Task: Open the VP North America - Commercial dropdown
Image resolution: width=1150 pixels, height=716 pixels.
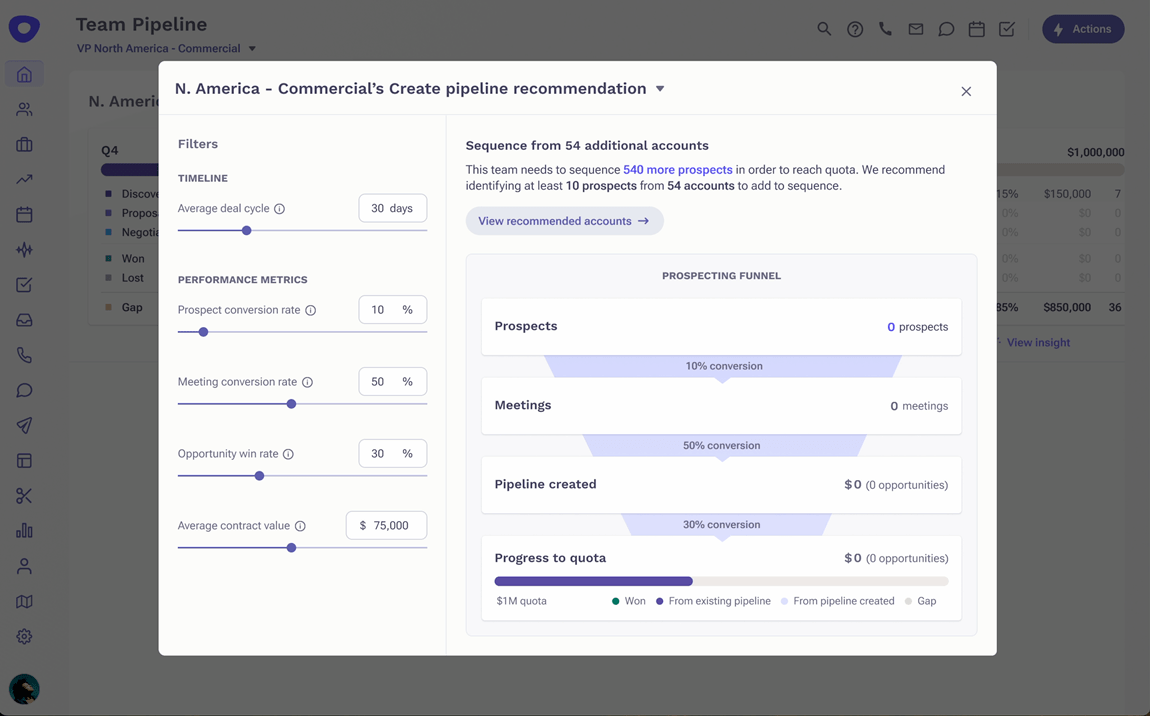Action: coord(252,49)
